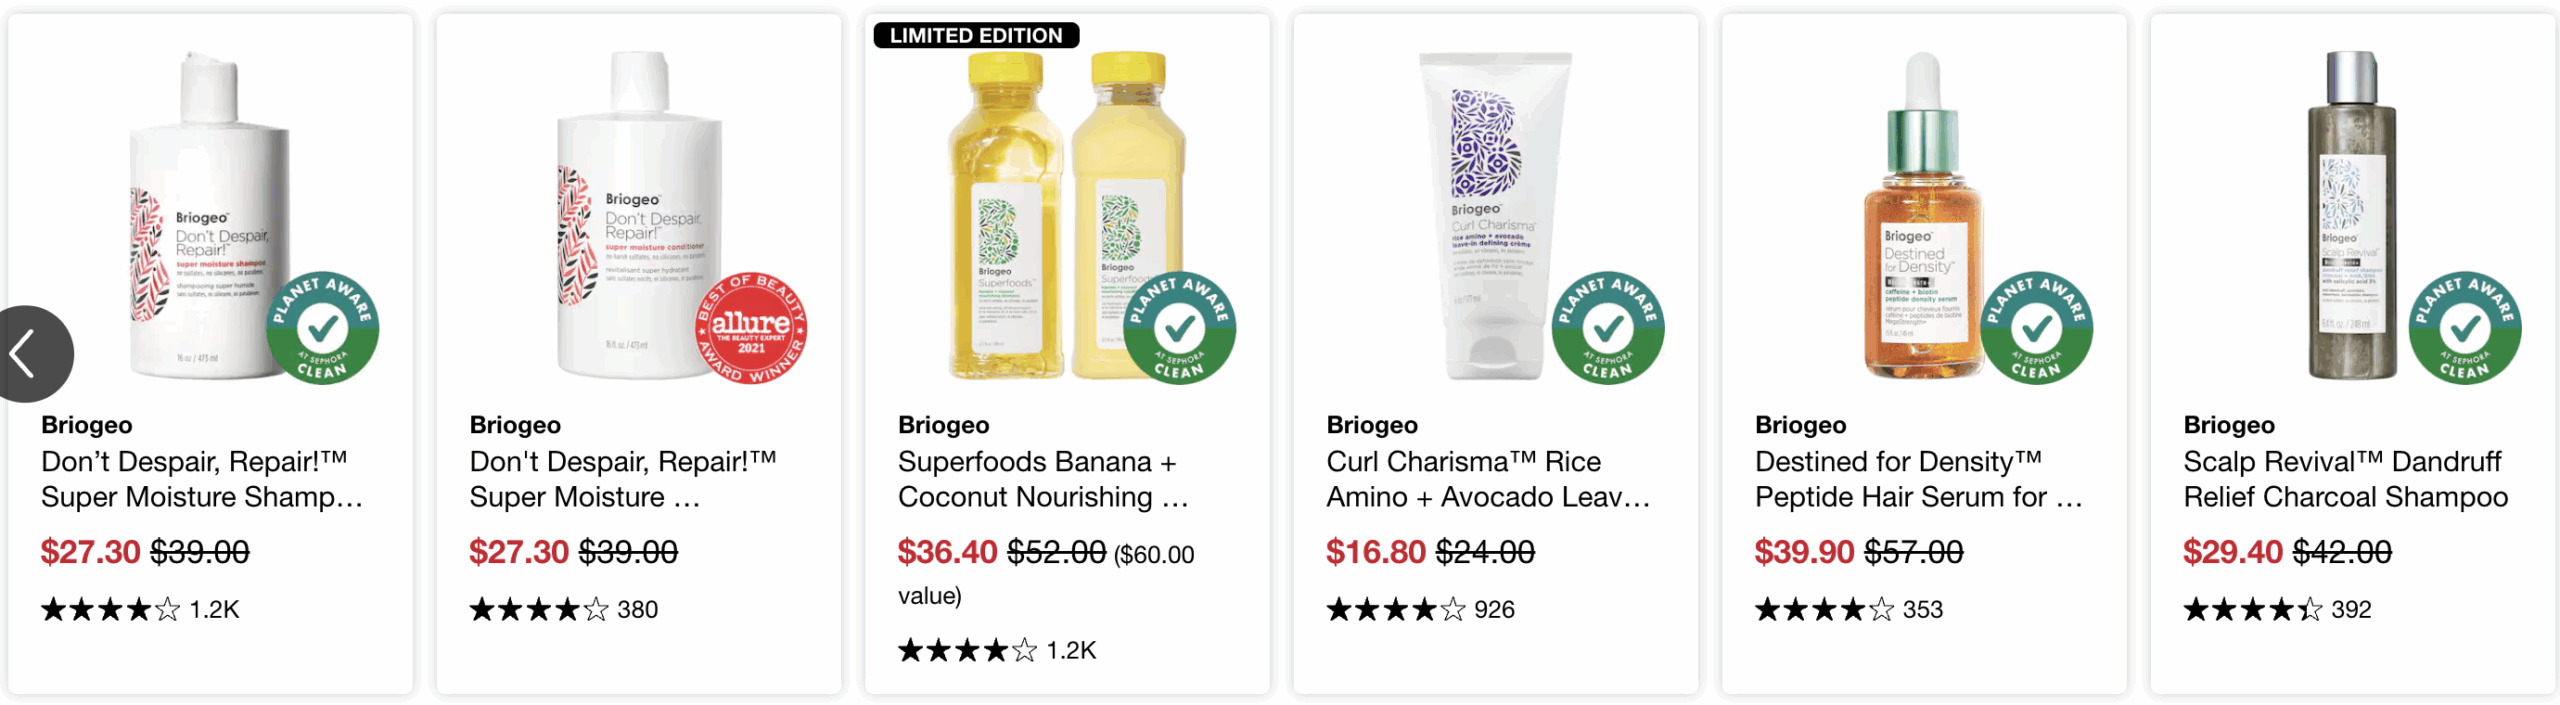Click the 926 reviews star rating
Screen dimensions: 2560x705
pos(1420,610)
